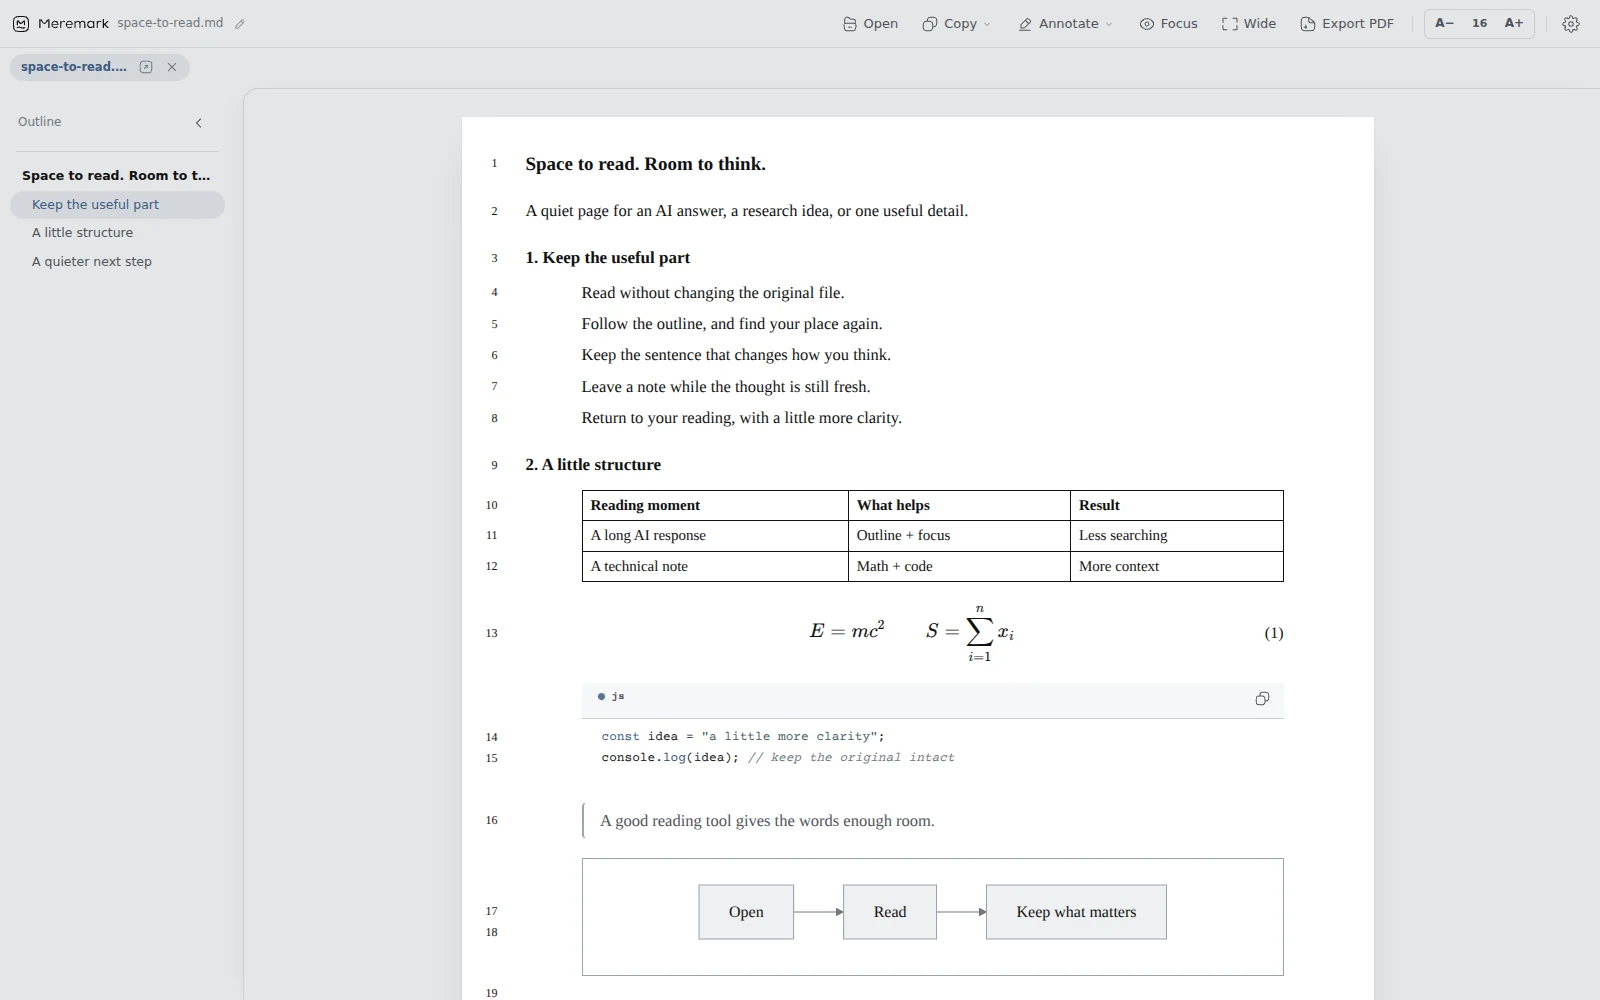Close the space-to-read tab
Screen dimensions: 1600x1000
click(172, 67)
